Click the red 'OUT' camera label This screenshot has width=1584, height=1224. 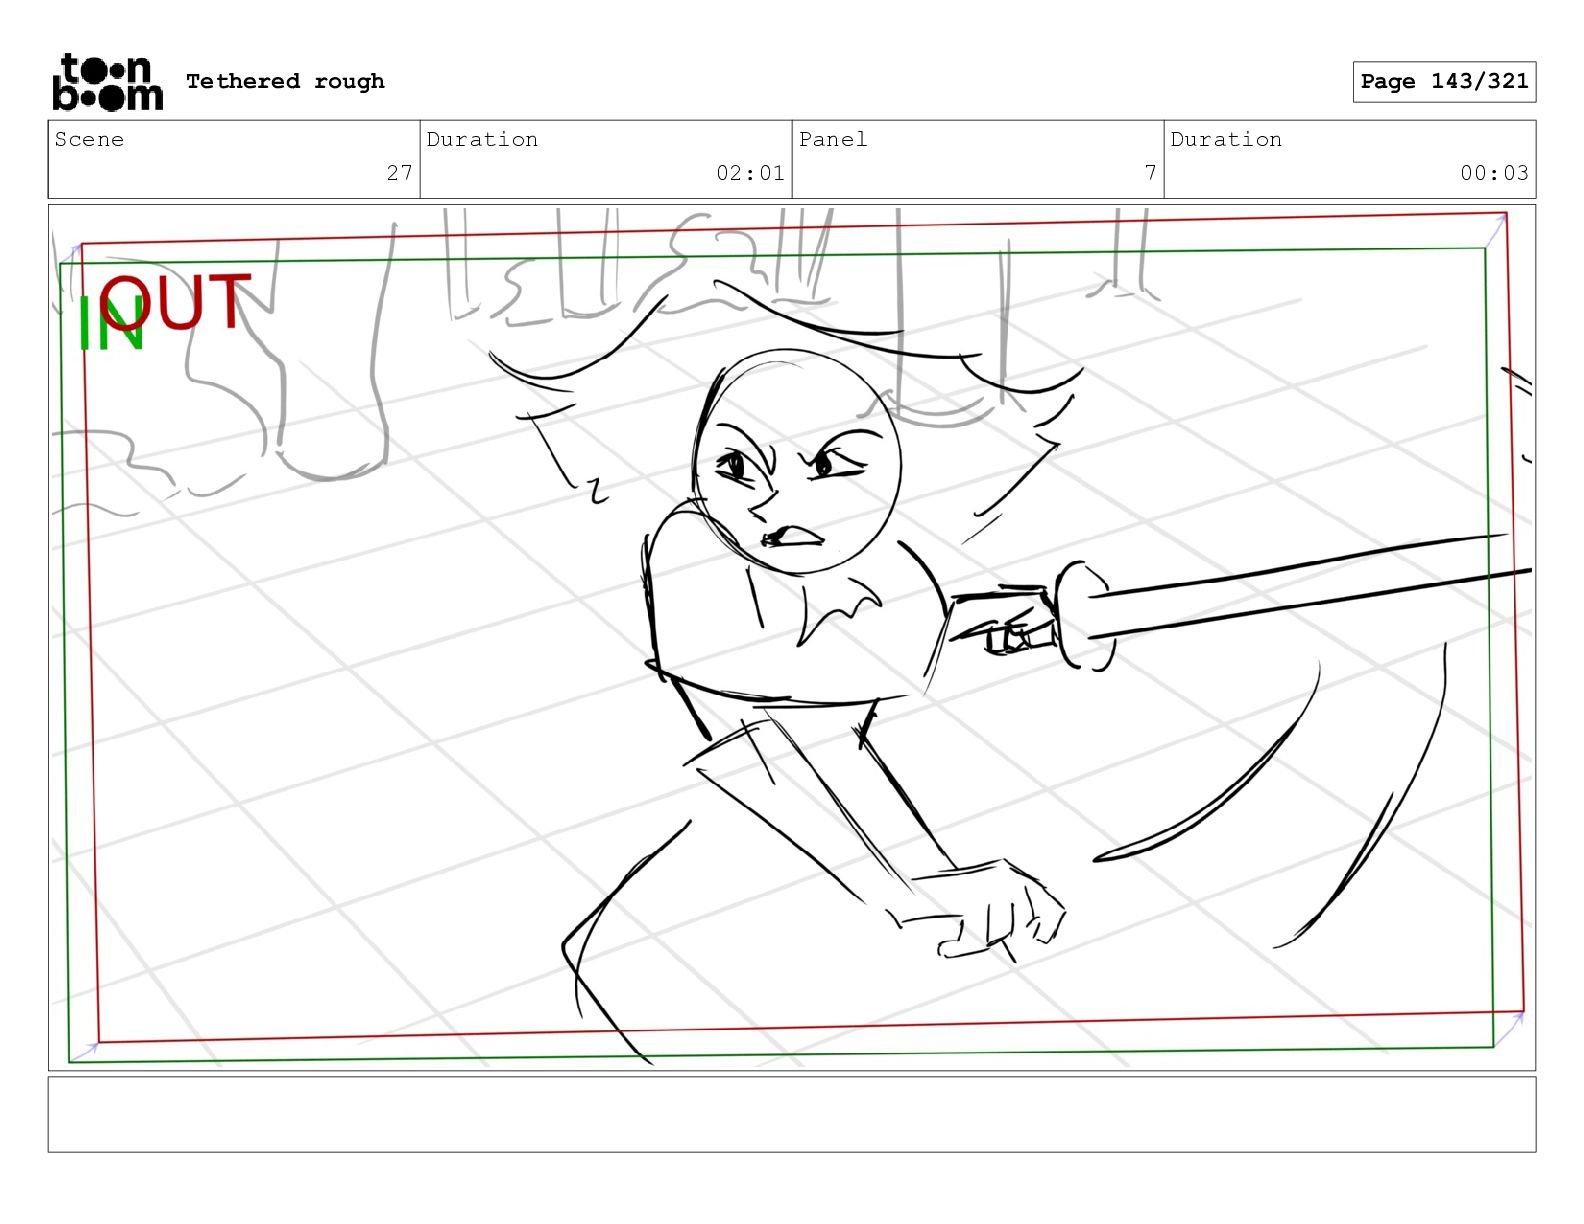[175, 302]
